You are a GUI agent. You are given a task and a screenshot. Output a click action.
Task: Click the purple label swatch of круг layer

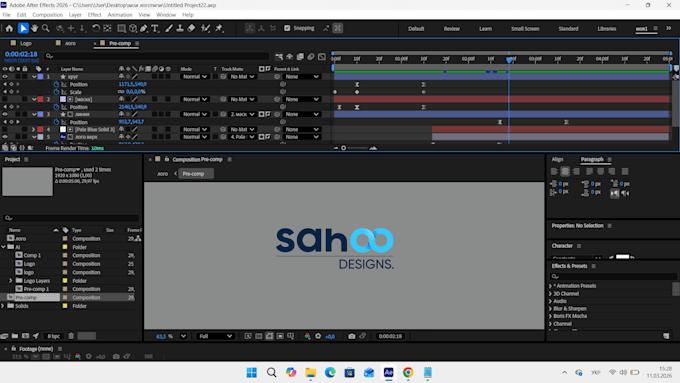coord(40,77)
